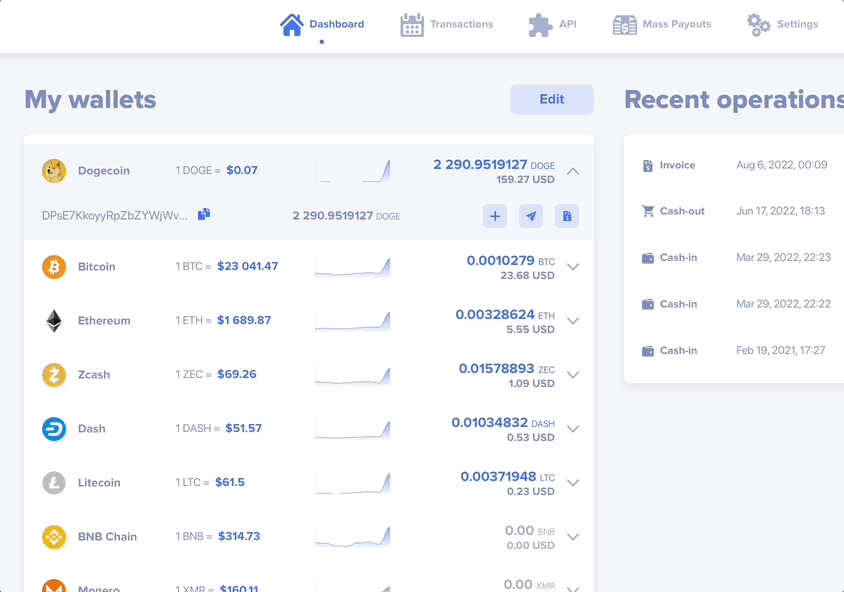The height and width of the screenshot is (592, 844).
Task: Click the Zcash wallet name
Action: (94, 375)
